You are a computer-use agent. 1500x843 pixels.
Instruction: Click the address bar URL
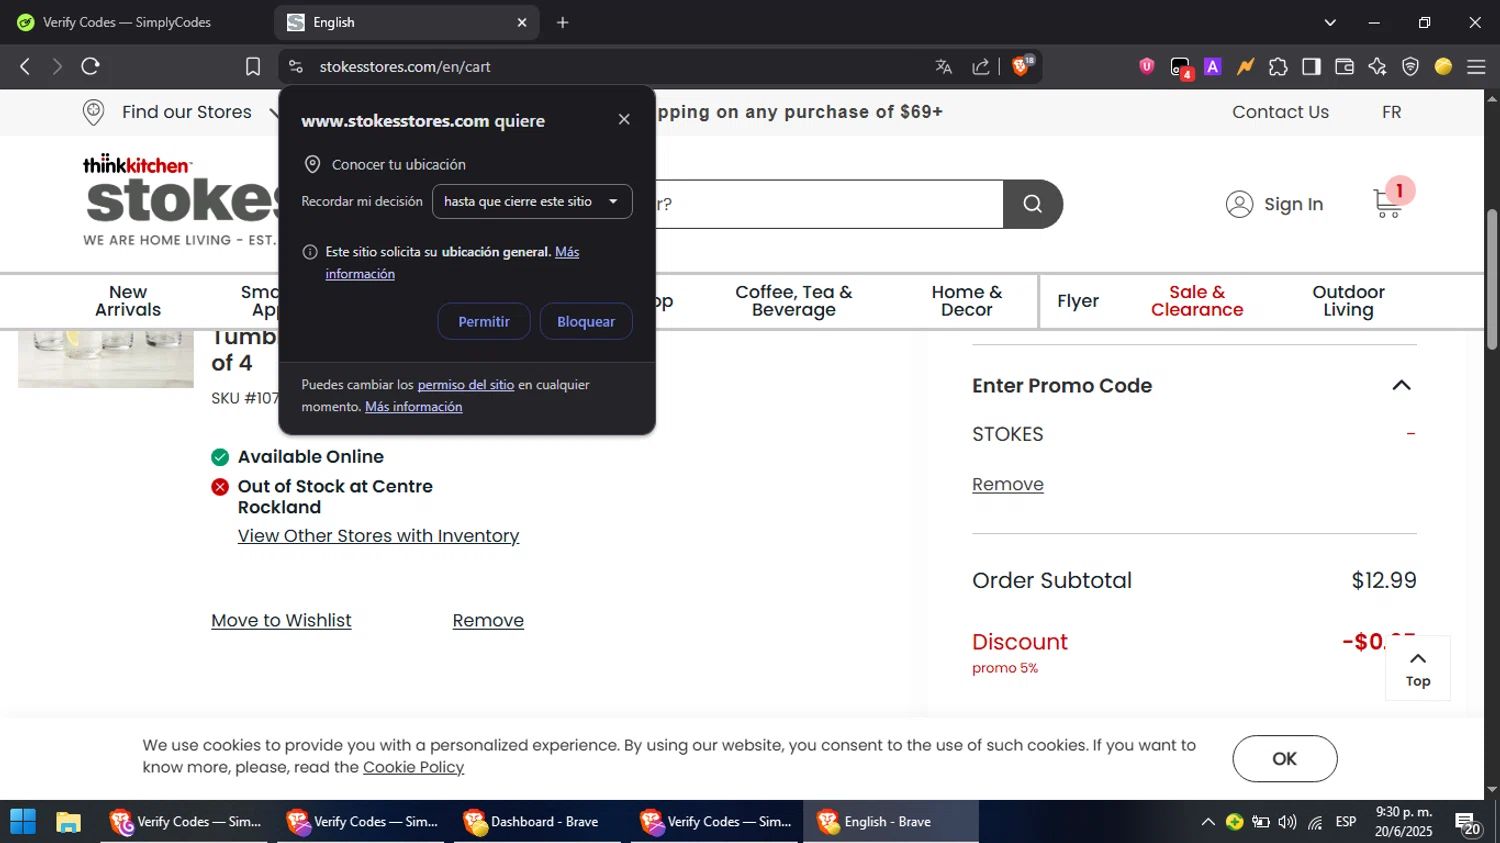[x=405, y=66]
